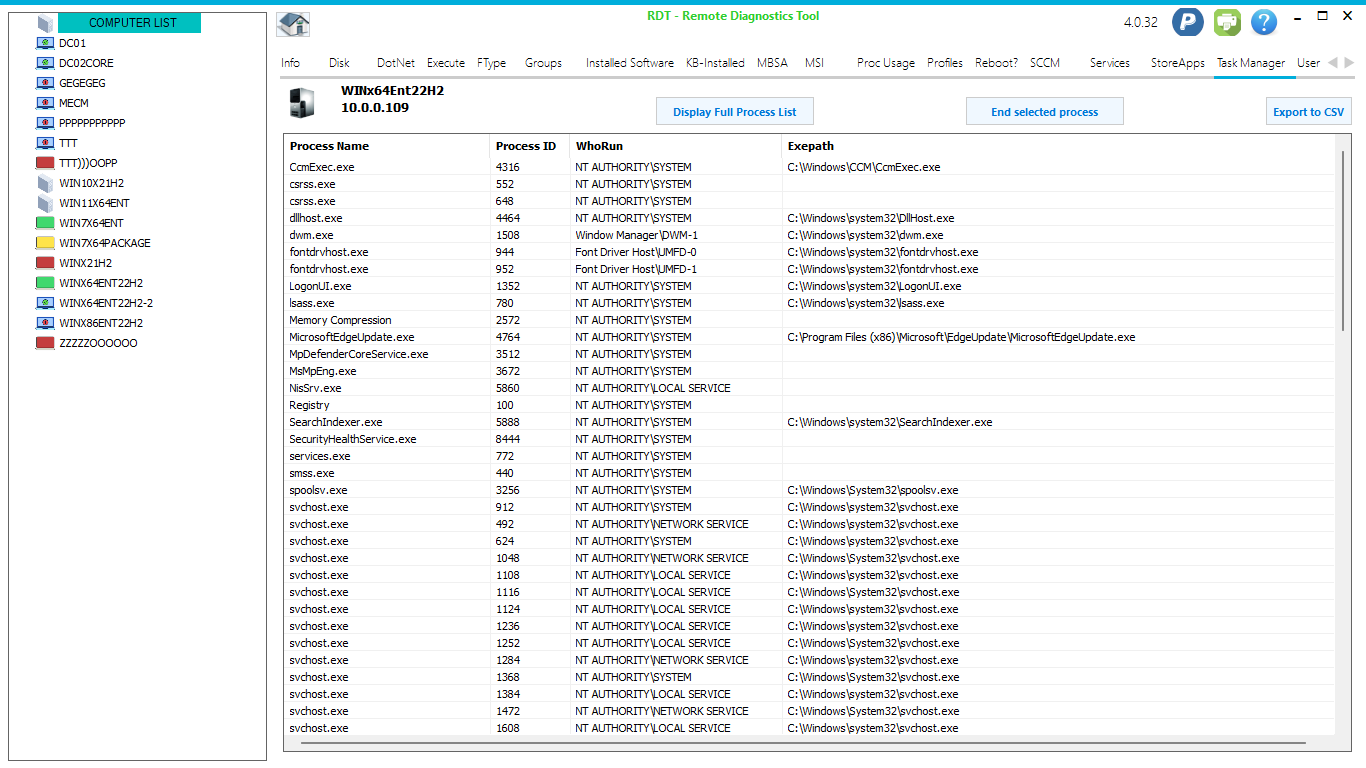Select the SecurityHealthService.exe process row
Screen dimensions: 1366x768
[810, 439]
